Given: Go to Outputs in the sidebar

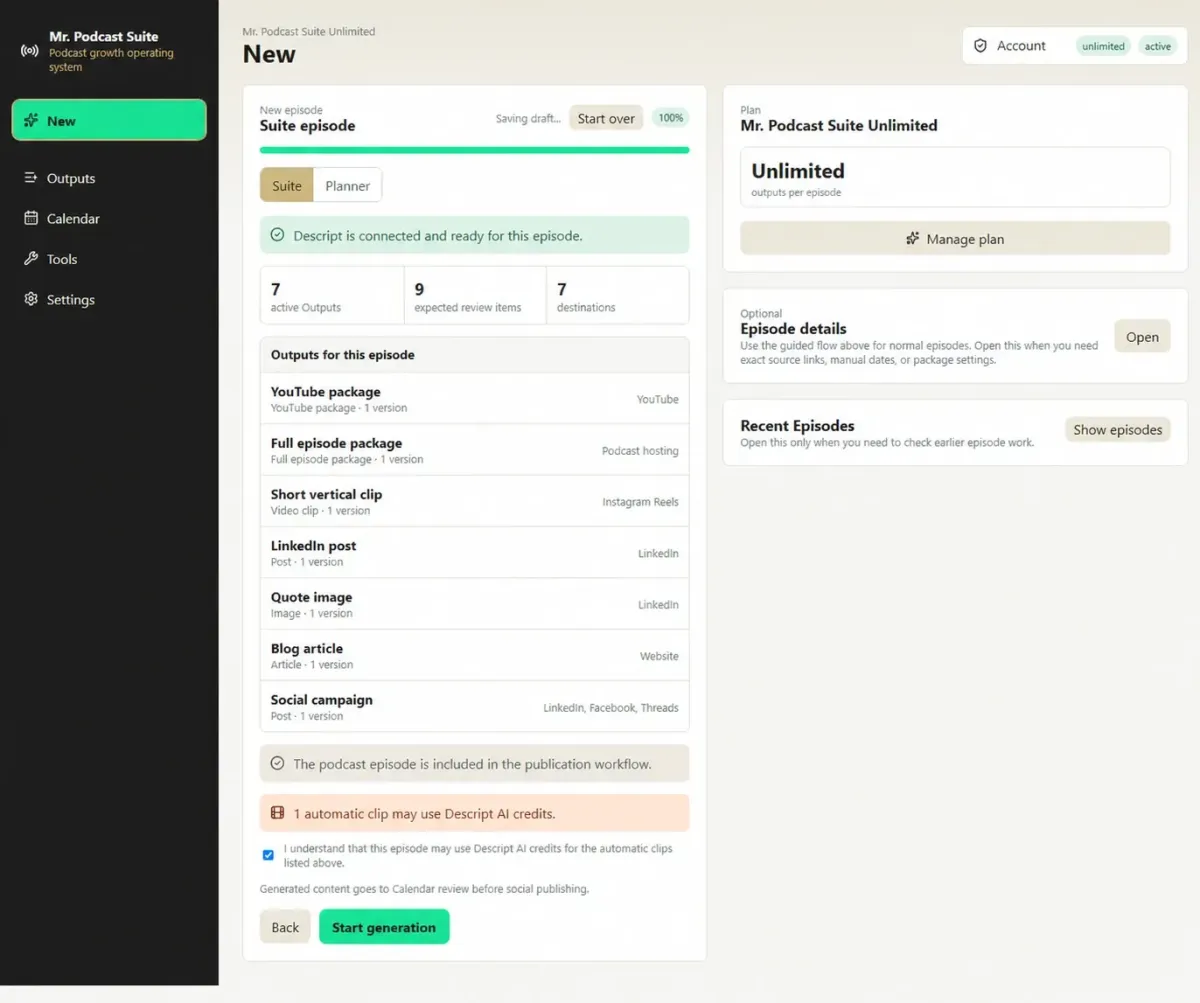Looking at the screenshot, I should [109, 178].
